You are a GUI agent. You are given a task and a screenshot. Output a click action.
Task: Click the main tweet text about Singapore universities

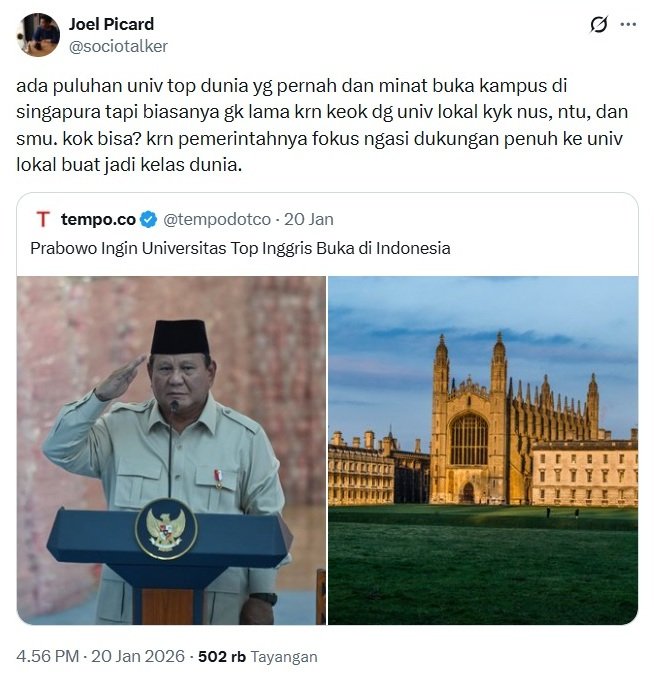[322, 125]
